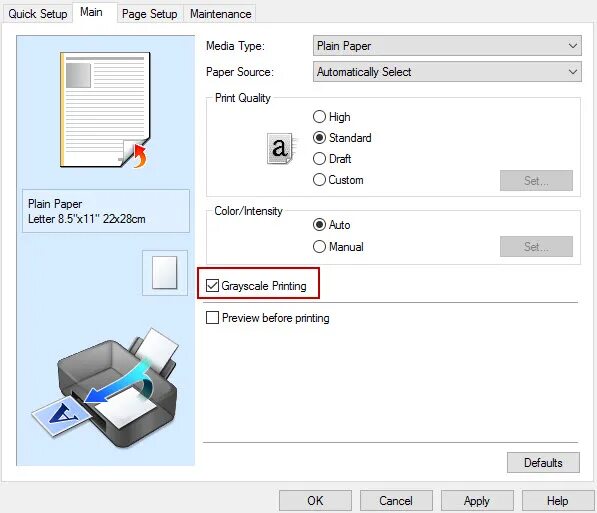Open the Media Type dropdown
The width and height of the screenshot is (597, 513).
[x=447, y=46]
